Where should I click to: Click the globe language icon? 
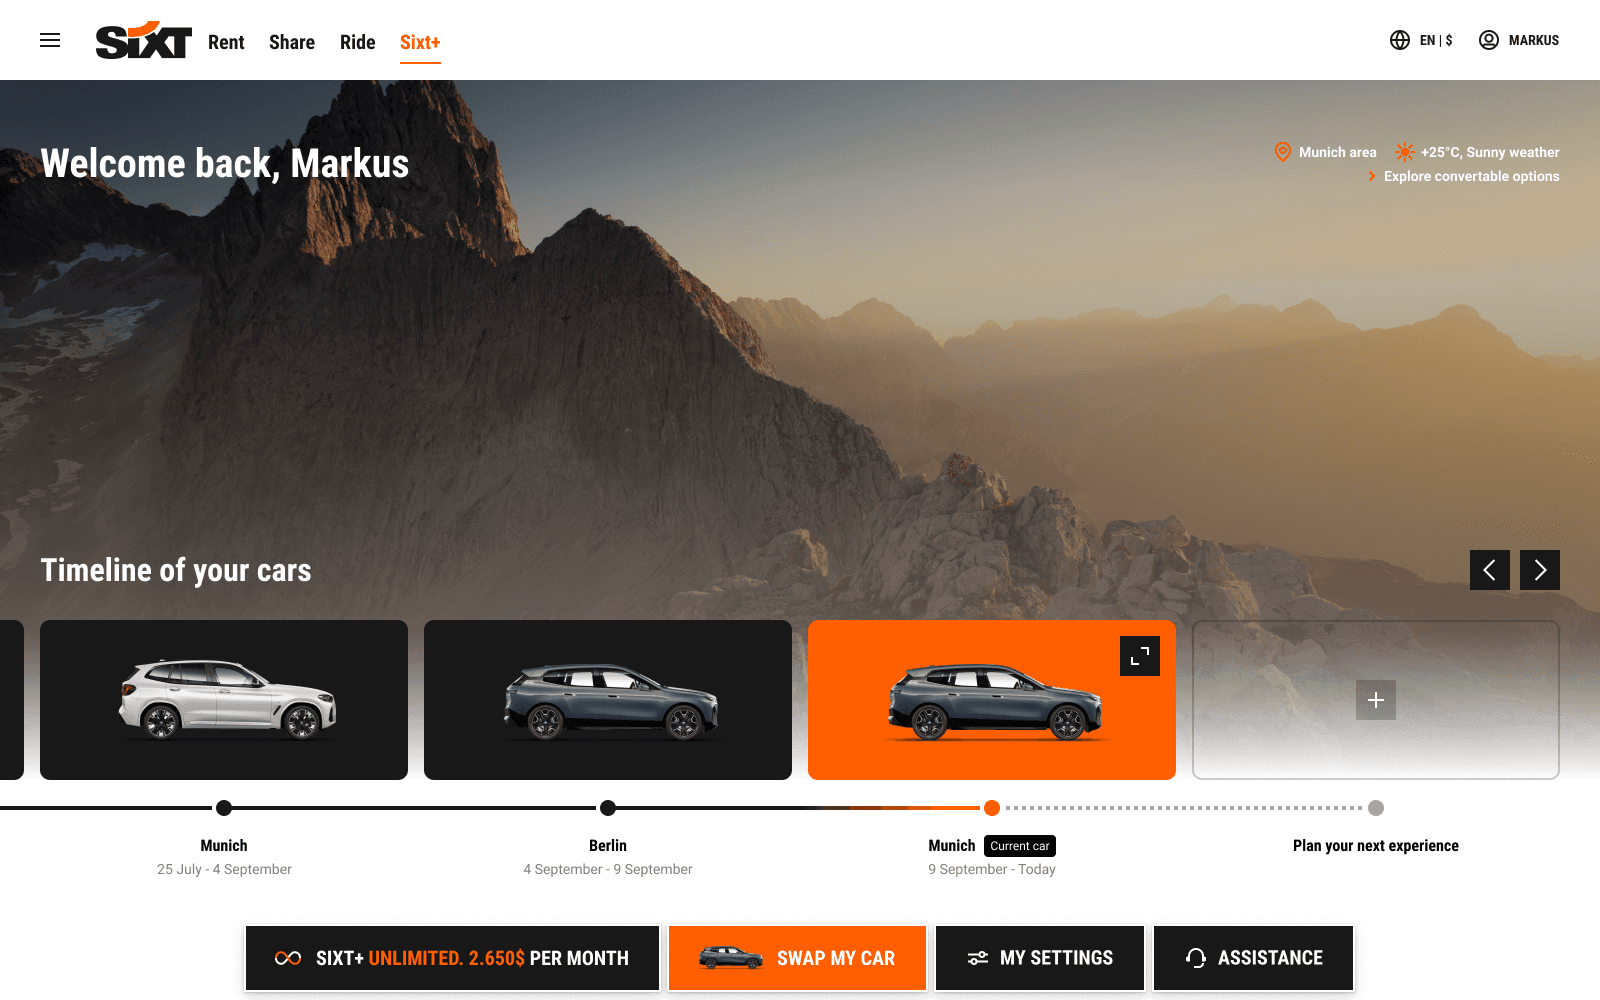1400,40
